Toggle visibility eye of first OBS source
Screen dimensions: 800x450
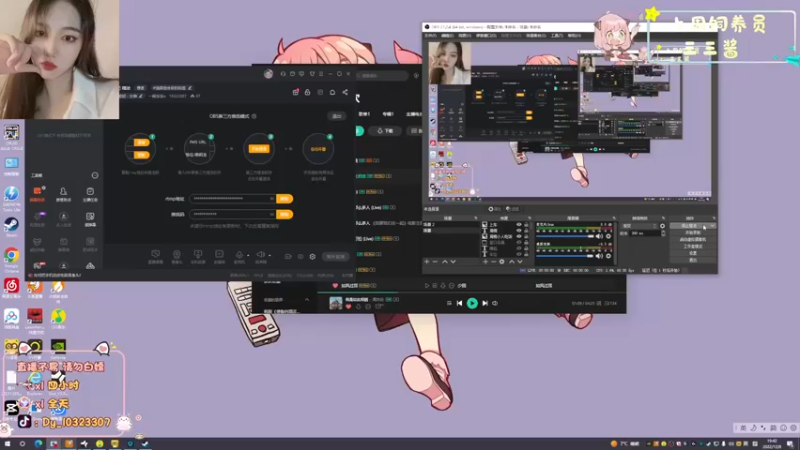point(519,224)
